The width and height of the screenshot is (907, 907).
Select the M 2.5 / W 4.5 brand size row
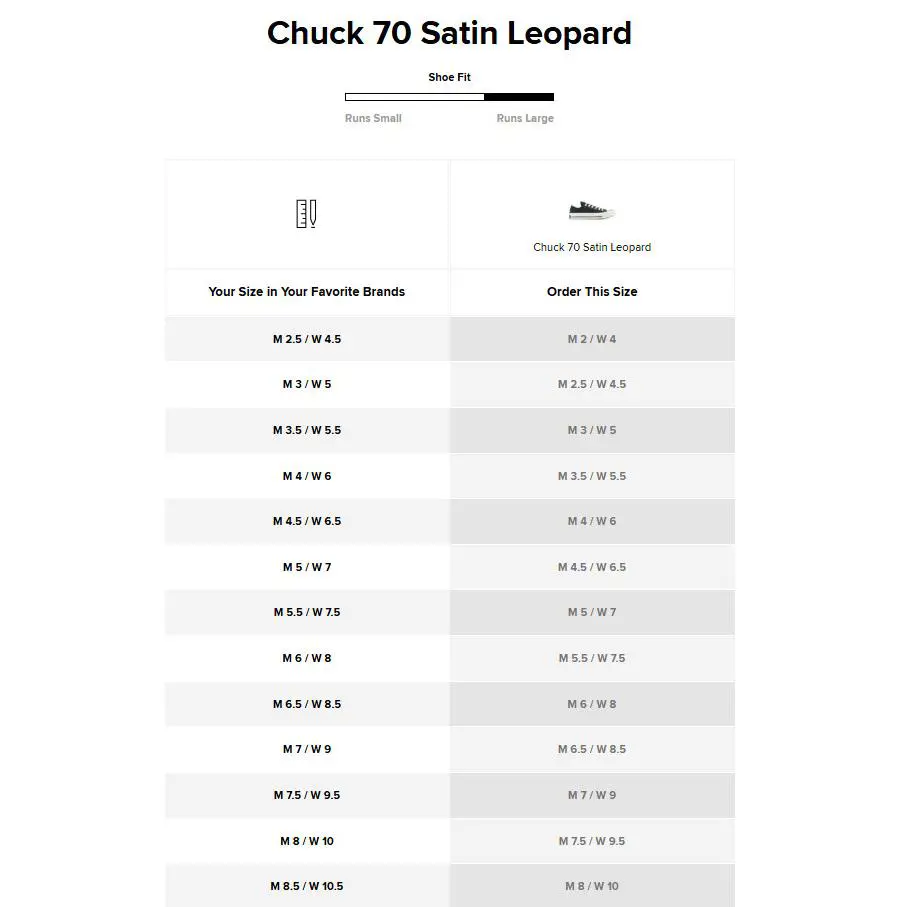(307, 339)
